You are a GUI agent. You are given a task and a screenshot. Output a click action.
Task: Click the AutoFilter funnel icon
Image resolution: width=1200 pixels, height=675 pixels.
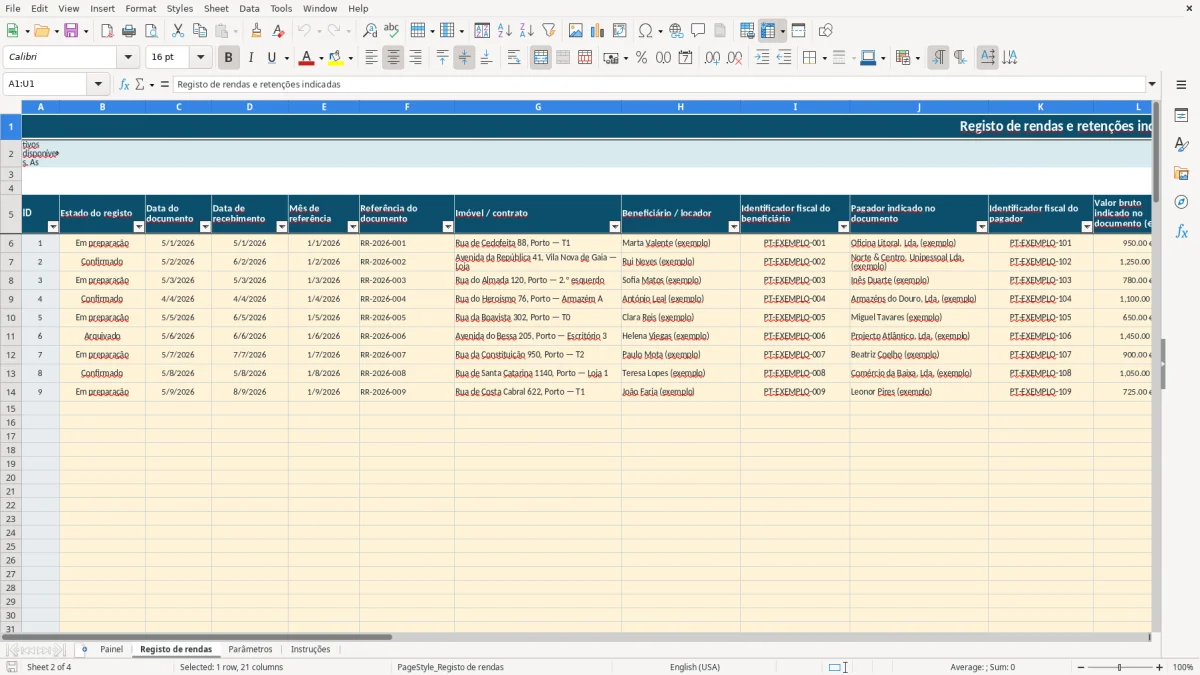(548, 31)
